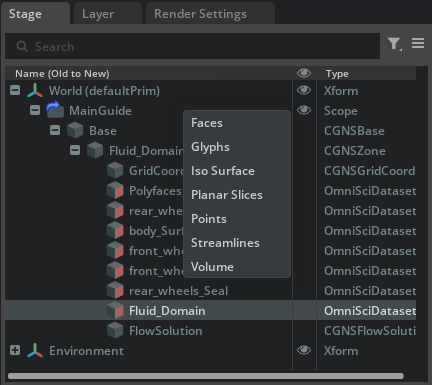Click the rear_wheels_Seal dataset cube icon

point(115,290)
